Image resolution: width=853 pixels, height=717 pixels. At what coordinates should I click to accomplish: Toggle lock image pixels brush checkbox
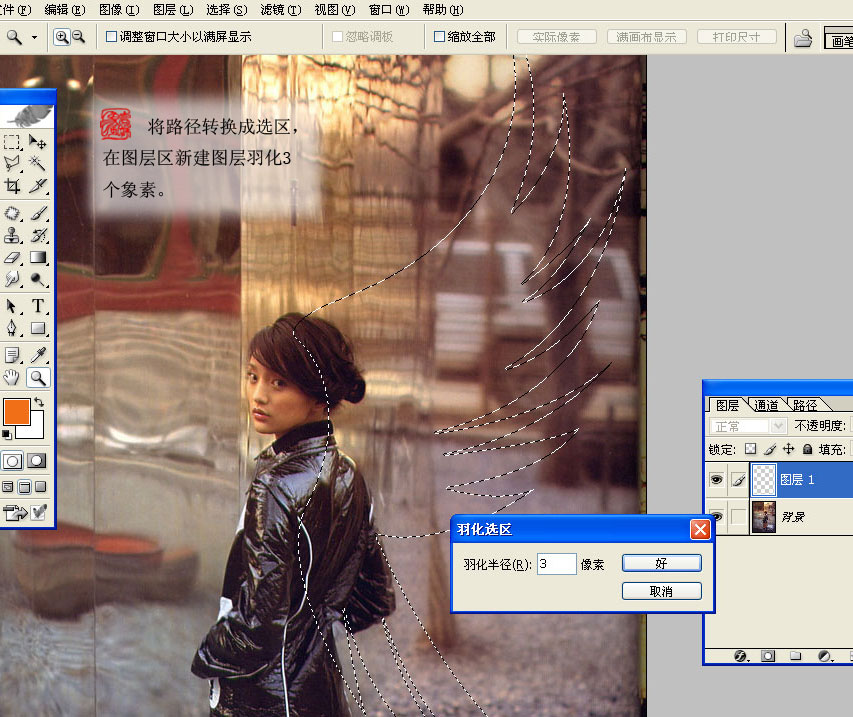[770, 449]
